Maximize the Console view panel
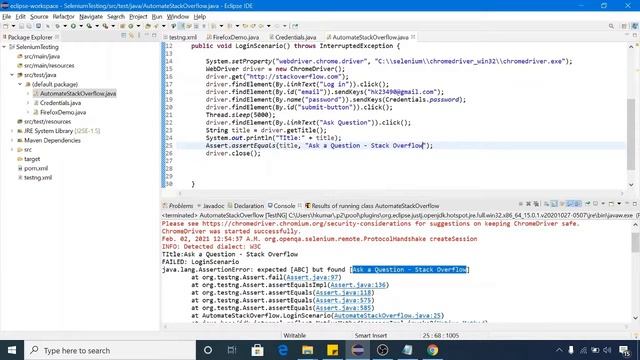Image resolution: width=640 pixels, height=360 pixels. [635, 204]
